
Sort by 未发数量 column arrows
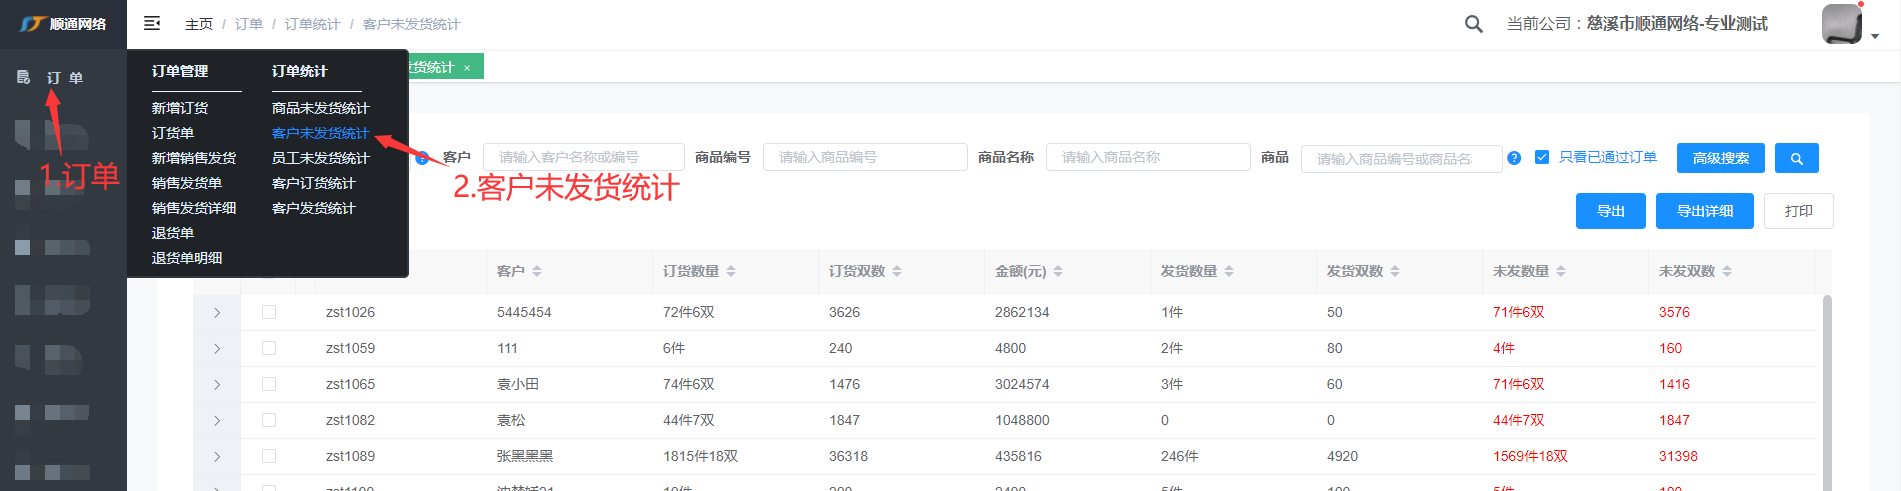click(x=1561, y=271)
